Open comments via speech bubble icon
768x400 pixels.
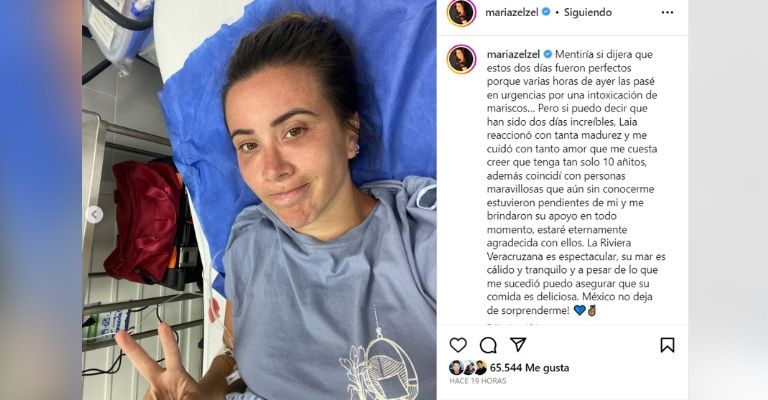point(488,345)
